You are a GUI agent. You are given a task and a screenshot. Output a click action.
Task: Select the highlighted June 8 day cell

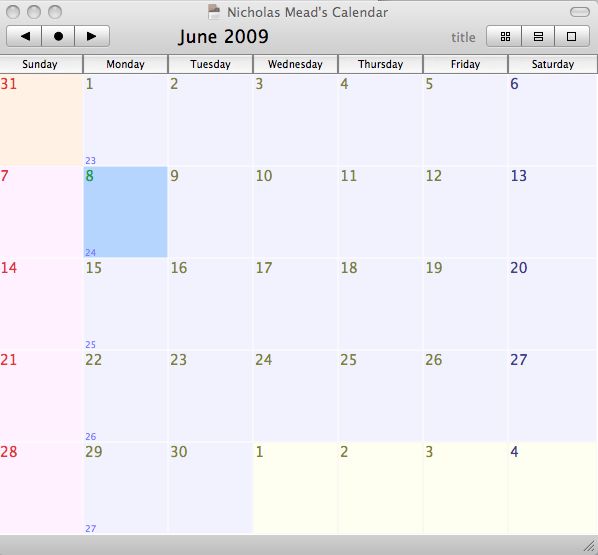pos(125,212)
